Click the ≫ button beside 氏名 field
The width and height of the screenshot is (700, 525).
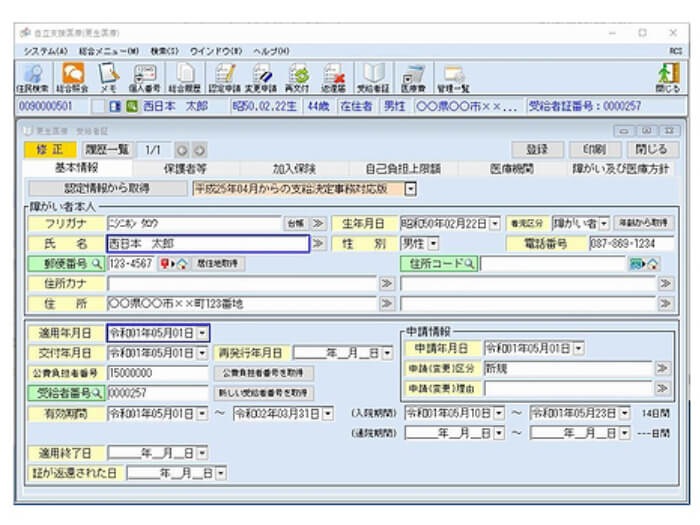[x=318, y=243]
